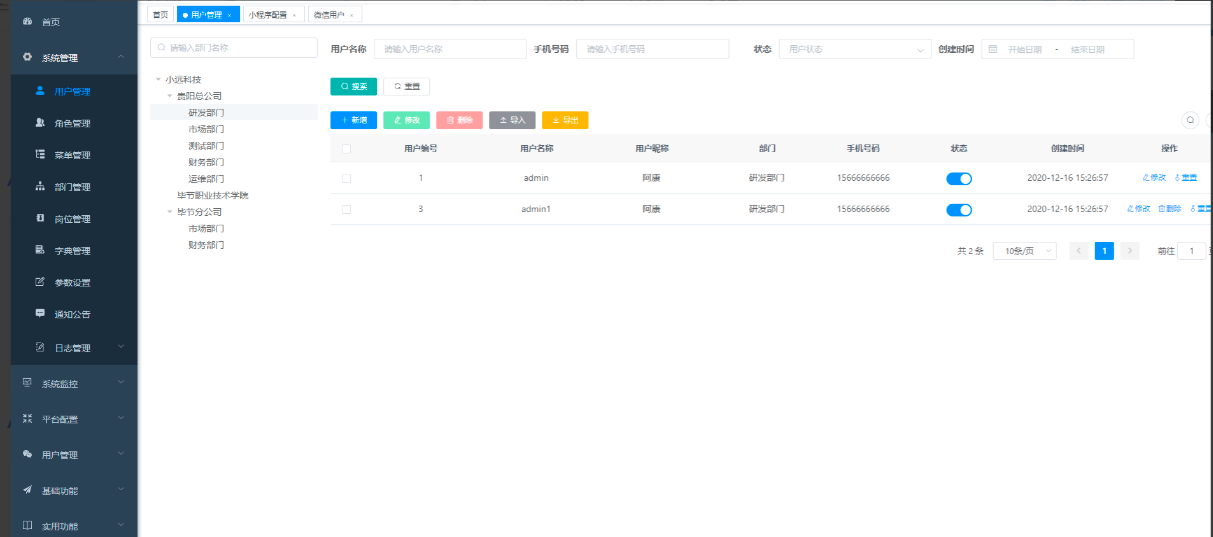Toggle status switch for user admin

pos(959,178)
